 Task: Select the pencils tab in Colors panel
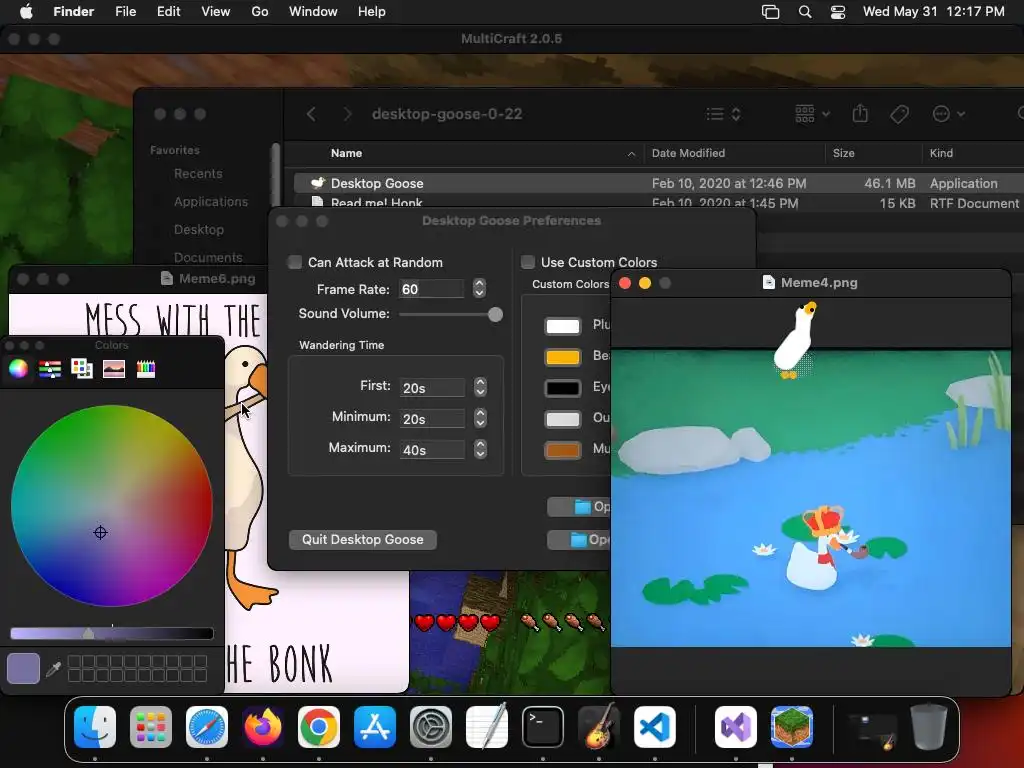(146, 369)
